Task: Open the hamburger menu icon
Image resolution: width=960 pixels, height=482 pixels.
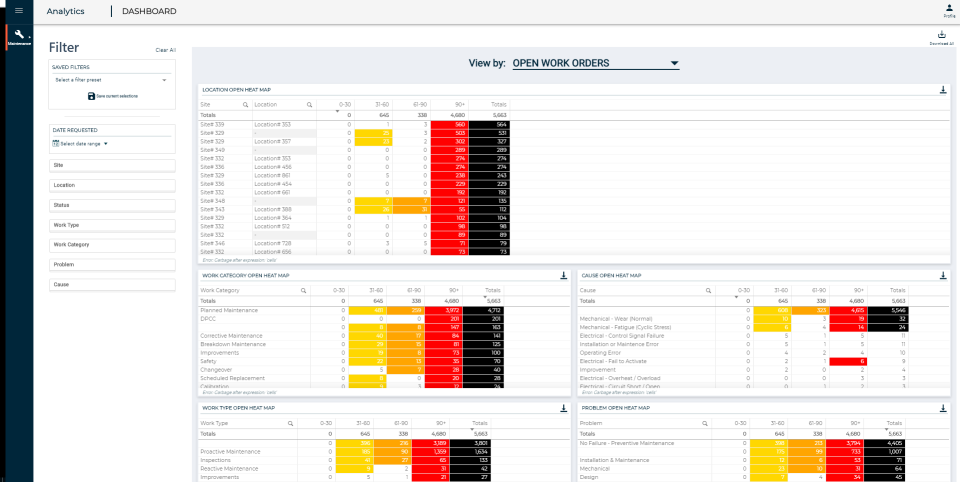Action: (x=18, y=11)
